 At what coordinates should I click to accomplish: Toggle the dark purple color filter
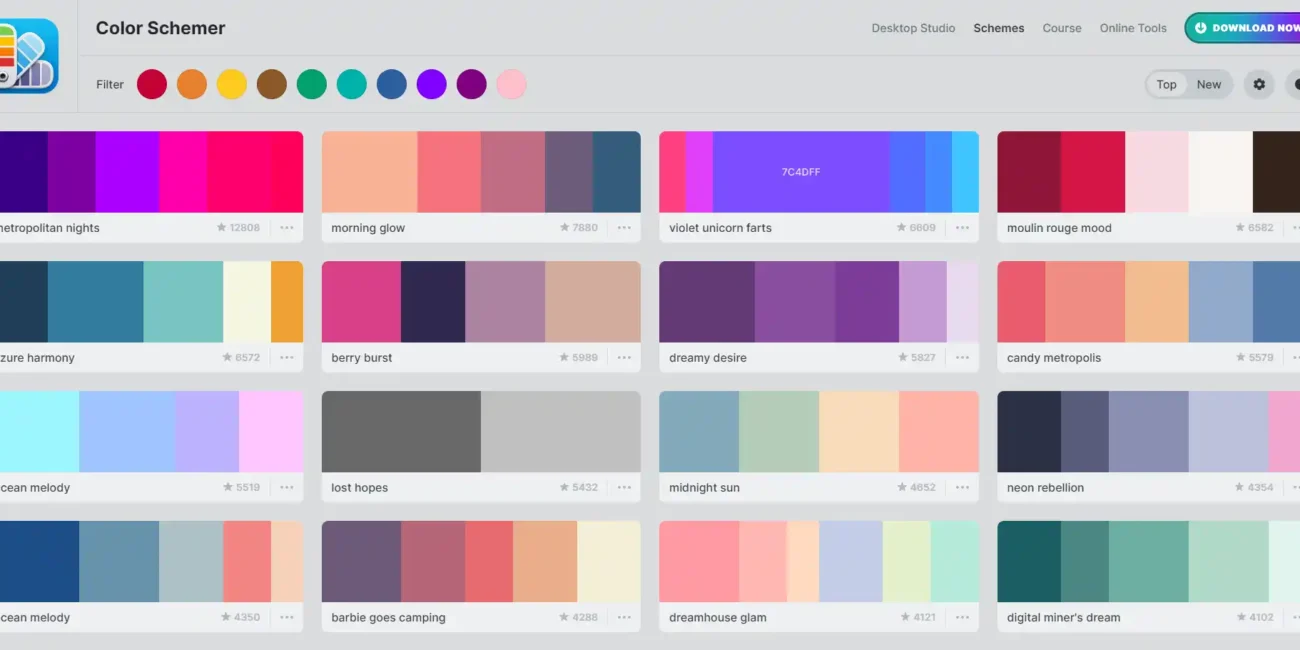tap(472, 84)
